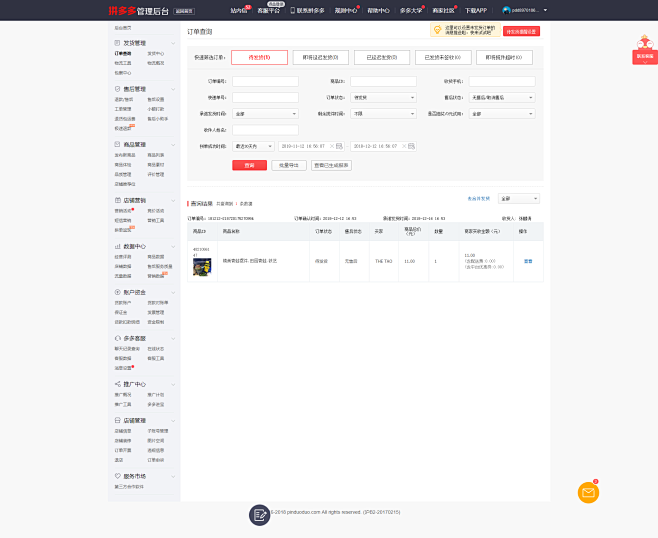This screenshot has height=538, width=658.
Task: Click the orange mail icon at bottom right
Action: [588, 492]
